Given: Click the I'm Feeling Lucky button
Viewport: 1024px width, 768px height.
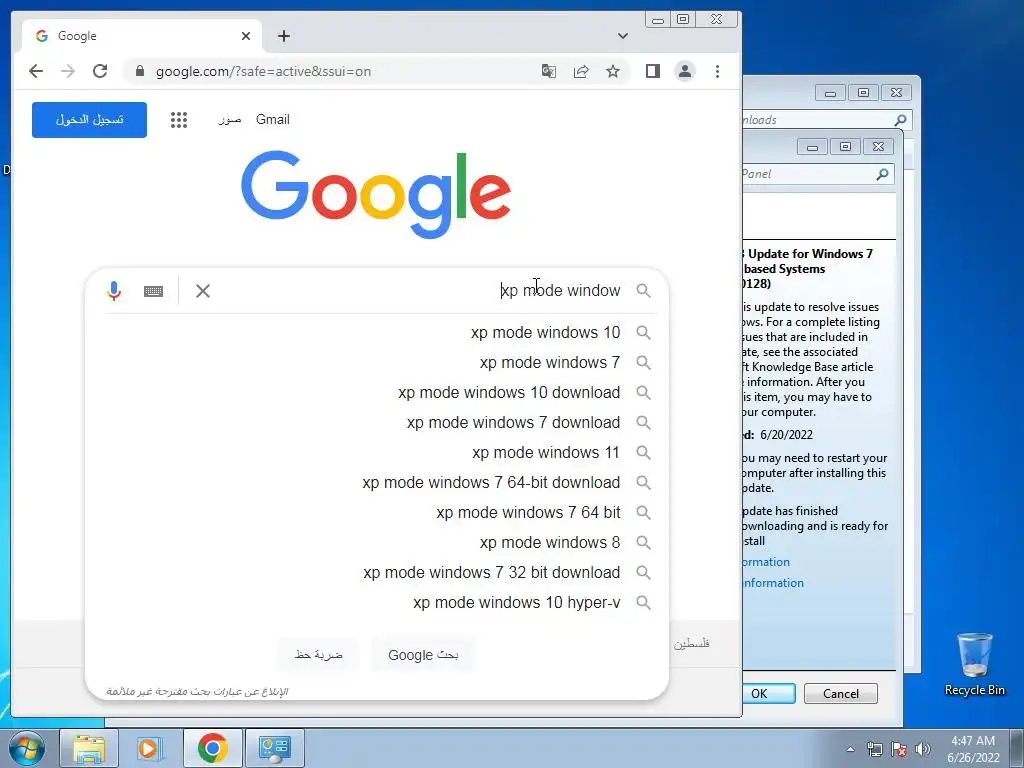Looking at the screenshot, I should click(x=319, y=655).
